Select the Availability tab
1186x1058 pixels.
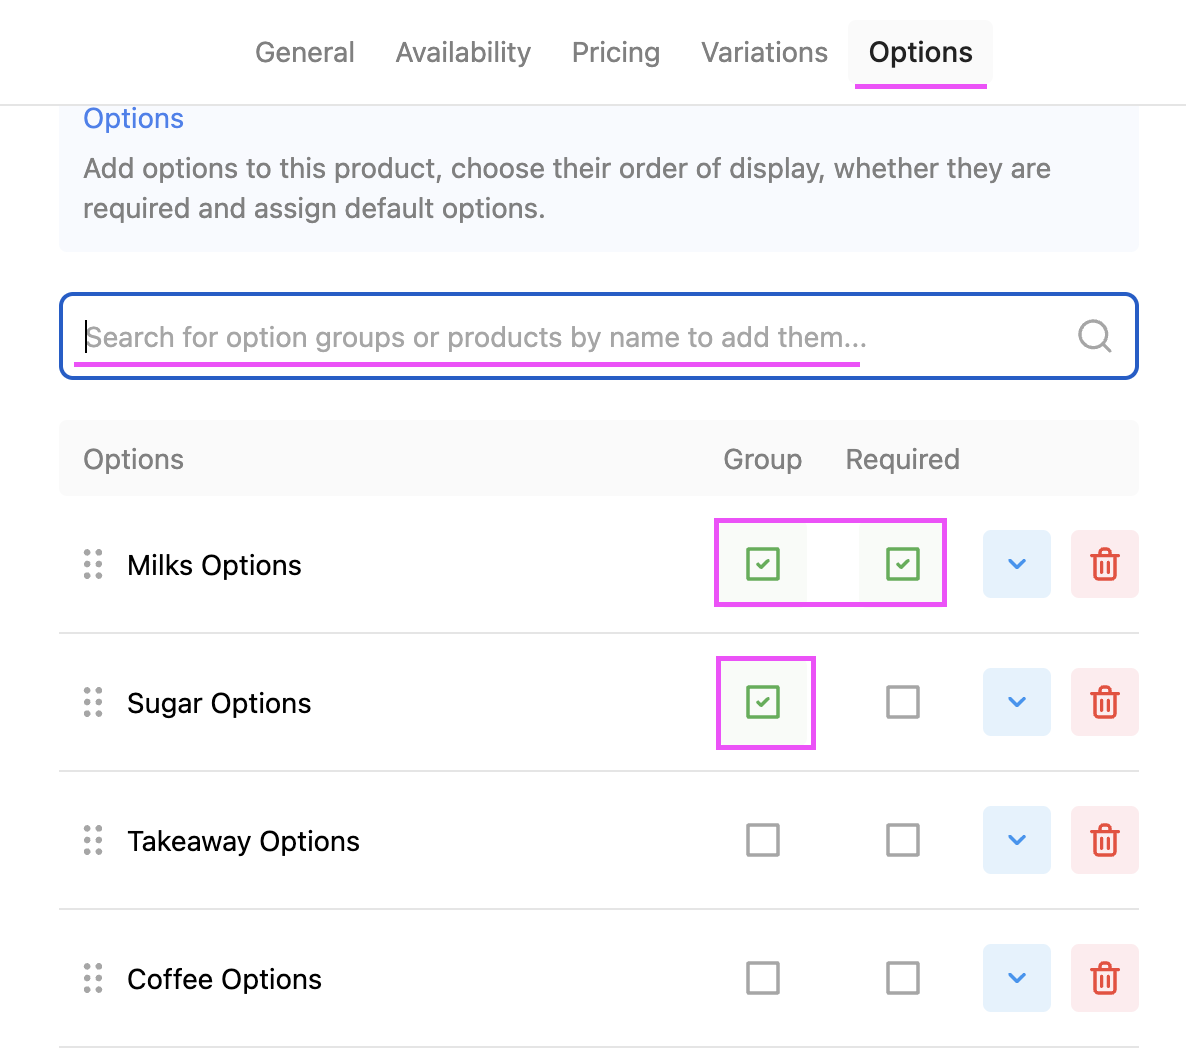point(462,52)
